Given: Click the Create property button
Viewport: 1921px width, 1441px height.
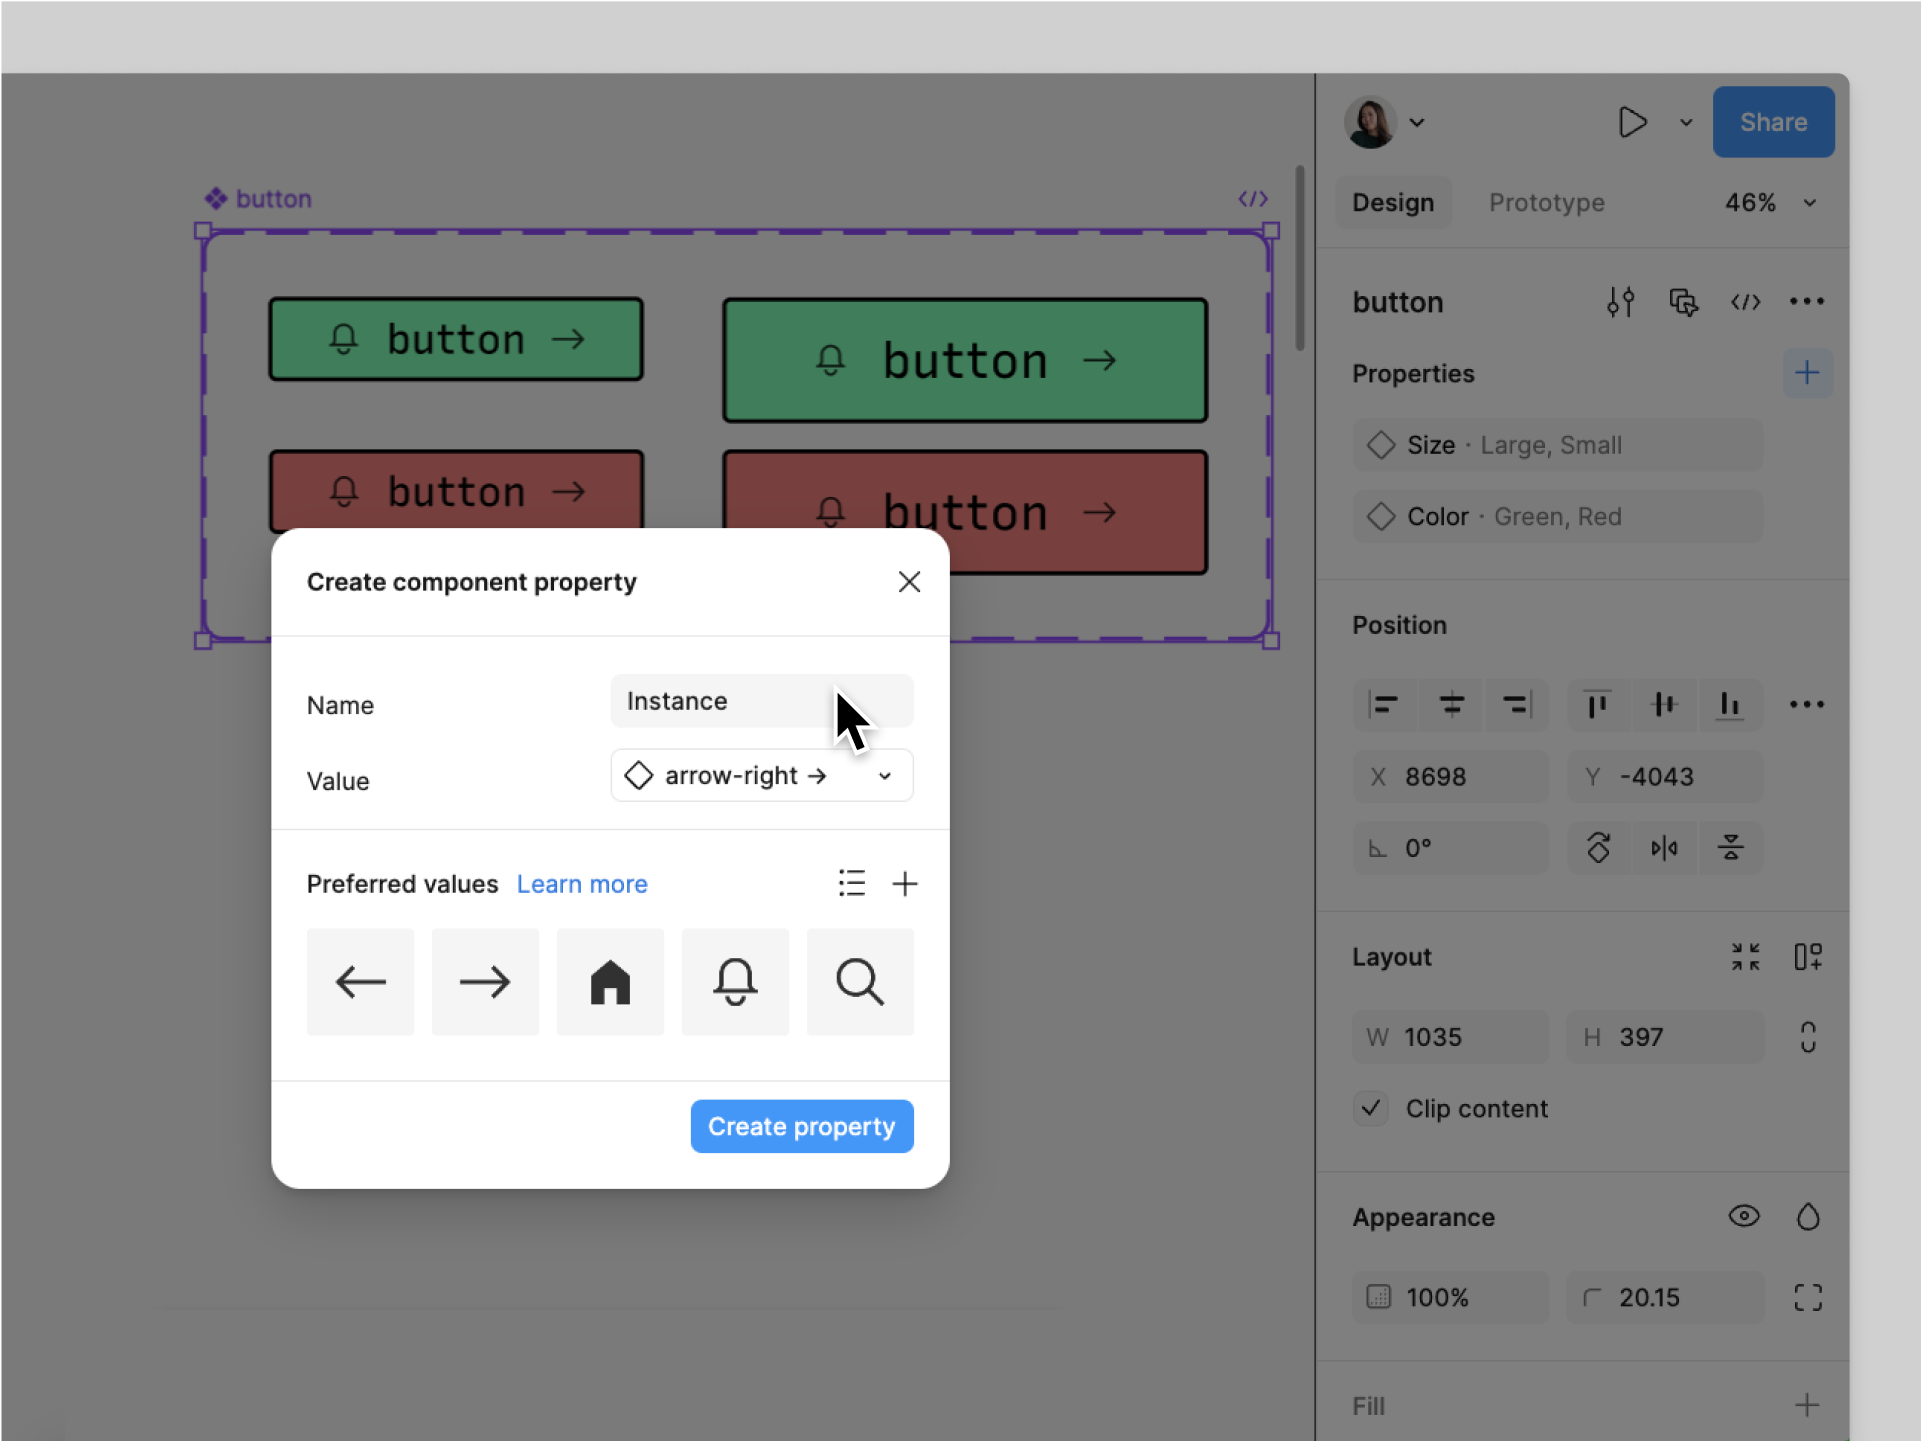Looking at the screenshot, I should click(x=801, y=1126).
